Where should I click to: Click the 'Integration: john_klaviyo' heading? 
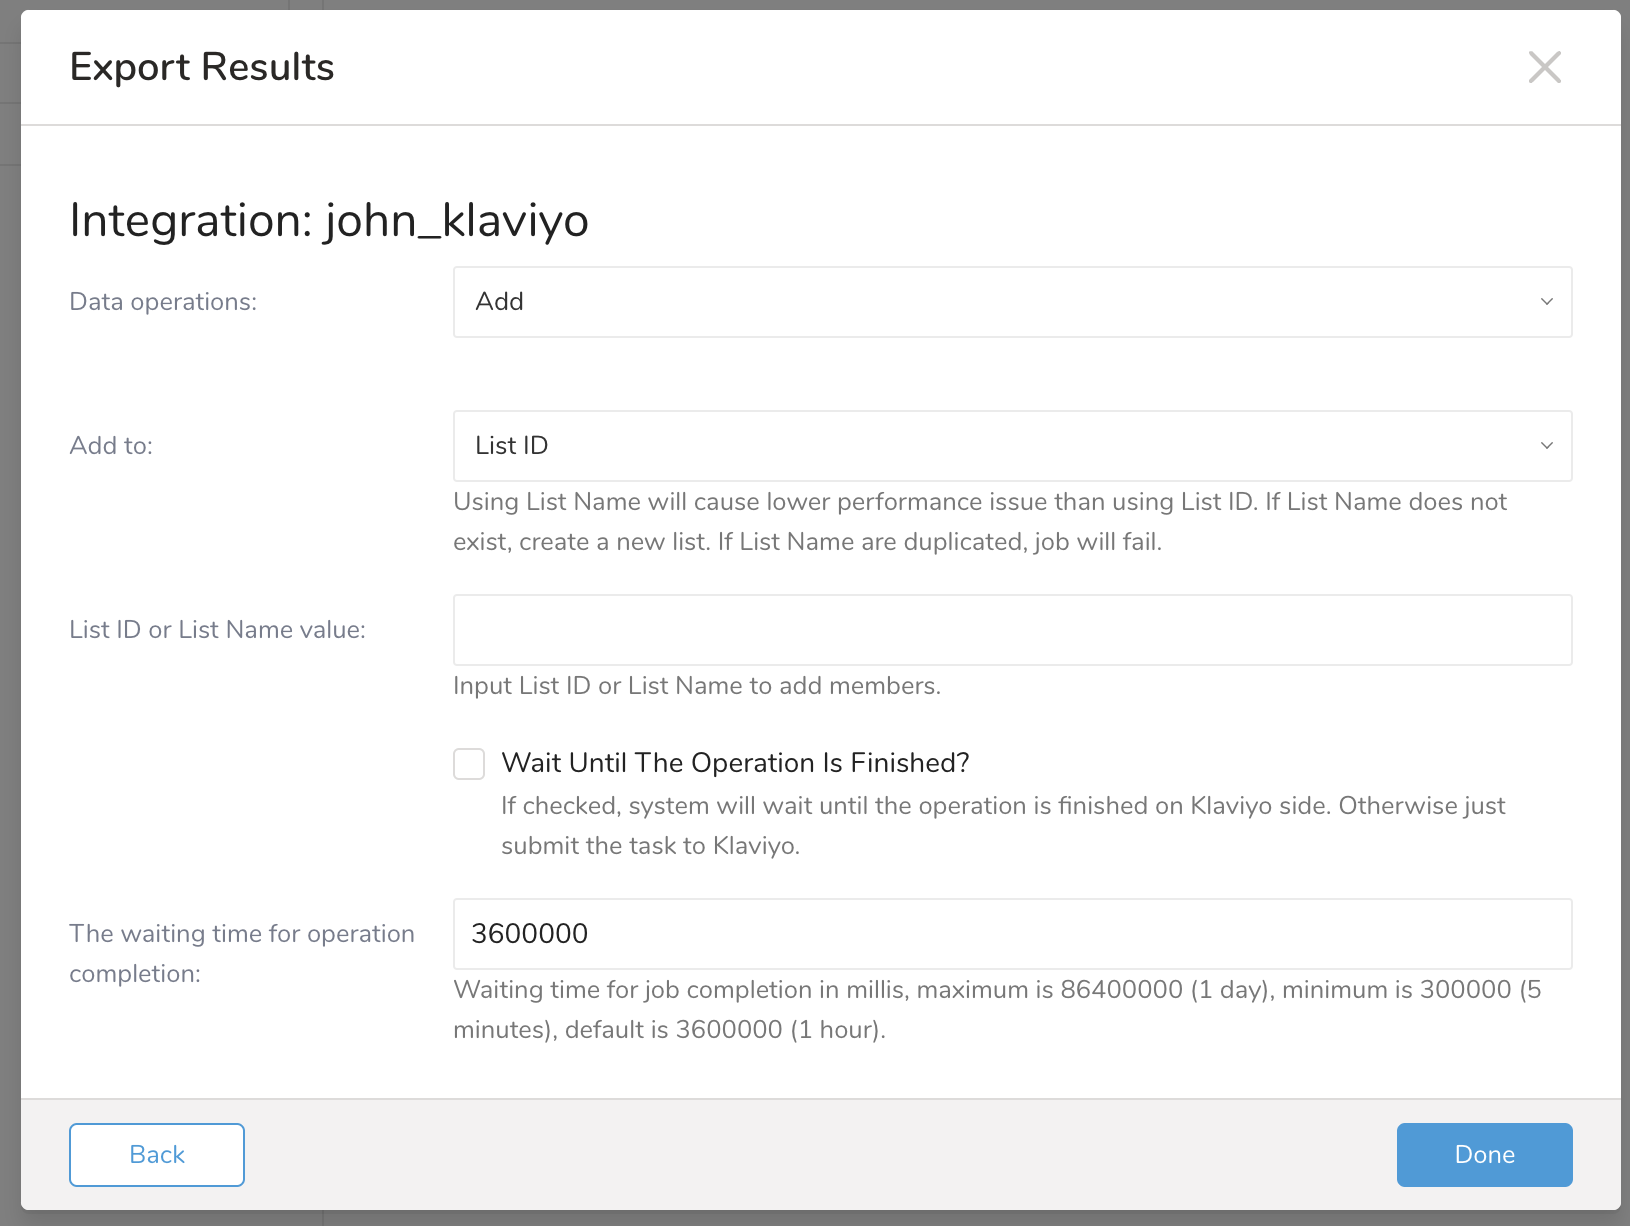pyautogui.click(x=329, y=220)
